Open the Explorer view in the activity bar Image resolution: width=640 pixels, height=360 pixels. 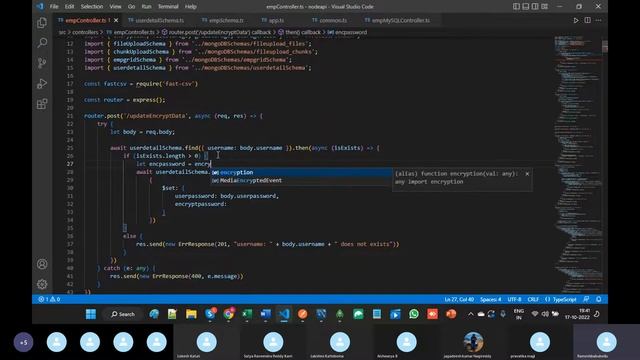42,22
